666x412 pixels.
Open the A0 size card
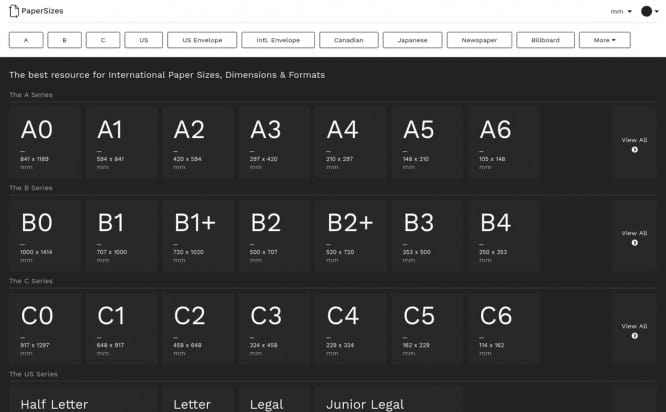[x=45, y=142]
